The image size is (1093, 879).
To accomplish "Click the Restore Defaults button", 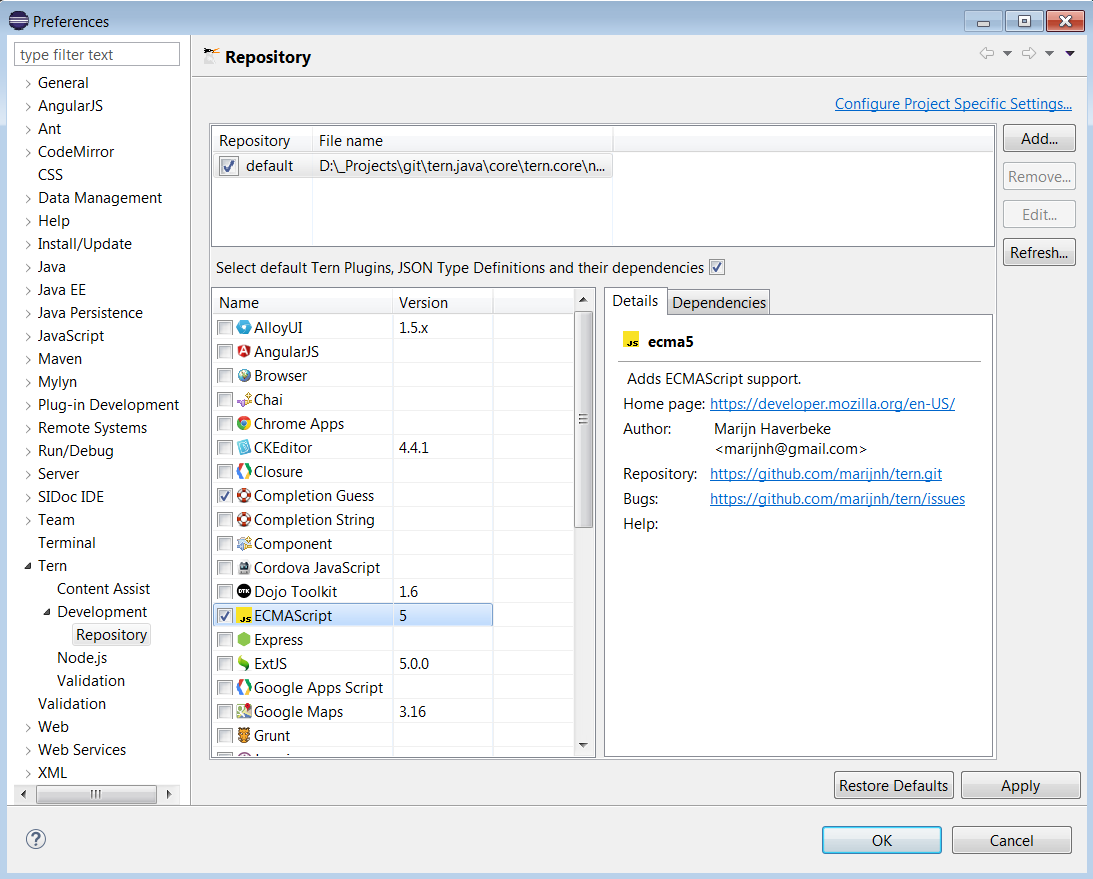I will tap(893, 785).
